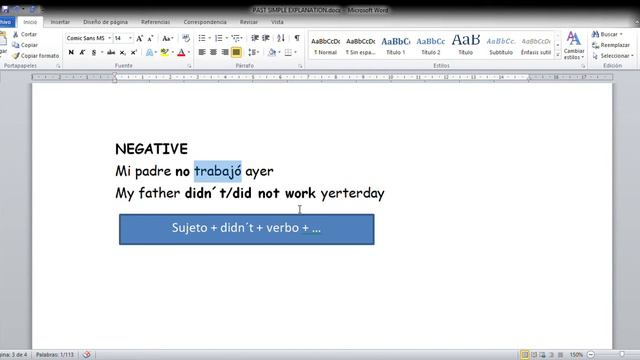640x360 pixels.
Task: Activate the Copiar formato brush
Action: pos(16,56)
